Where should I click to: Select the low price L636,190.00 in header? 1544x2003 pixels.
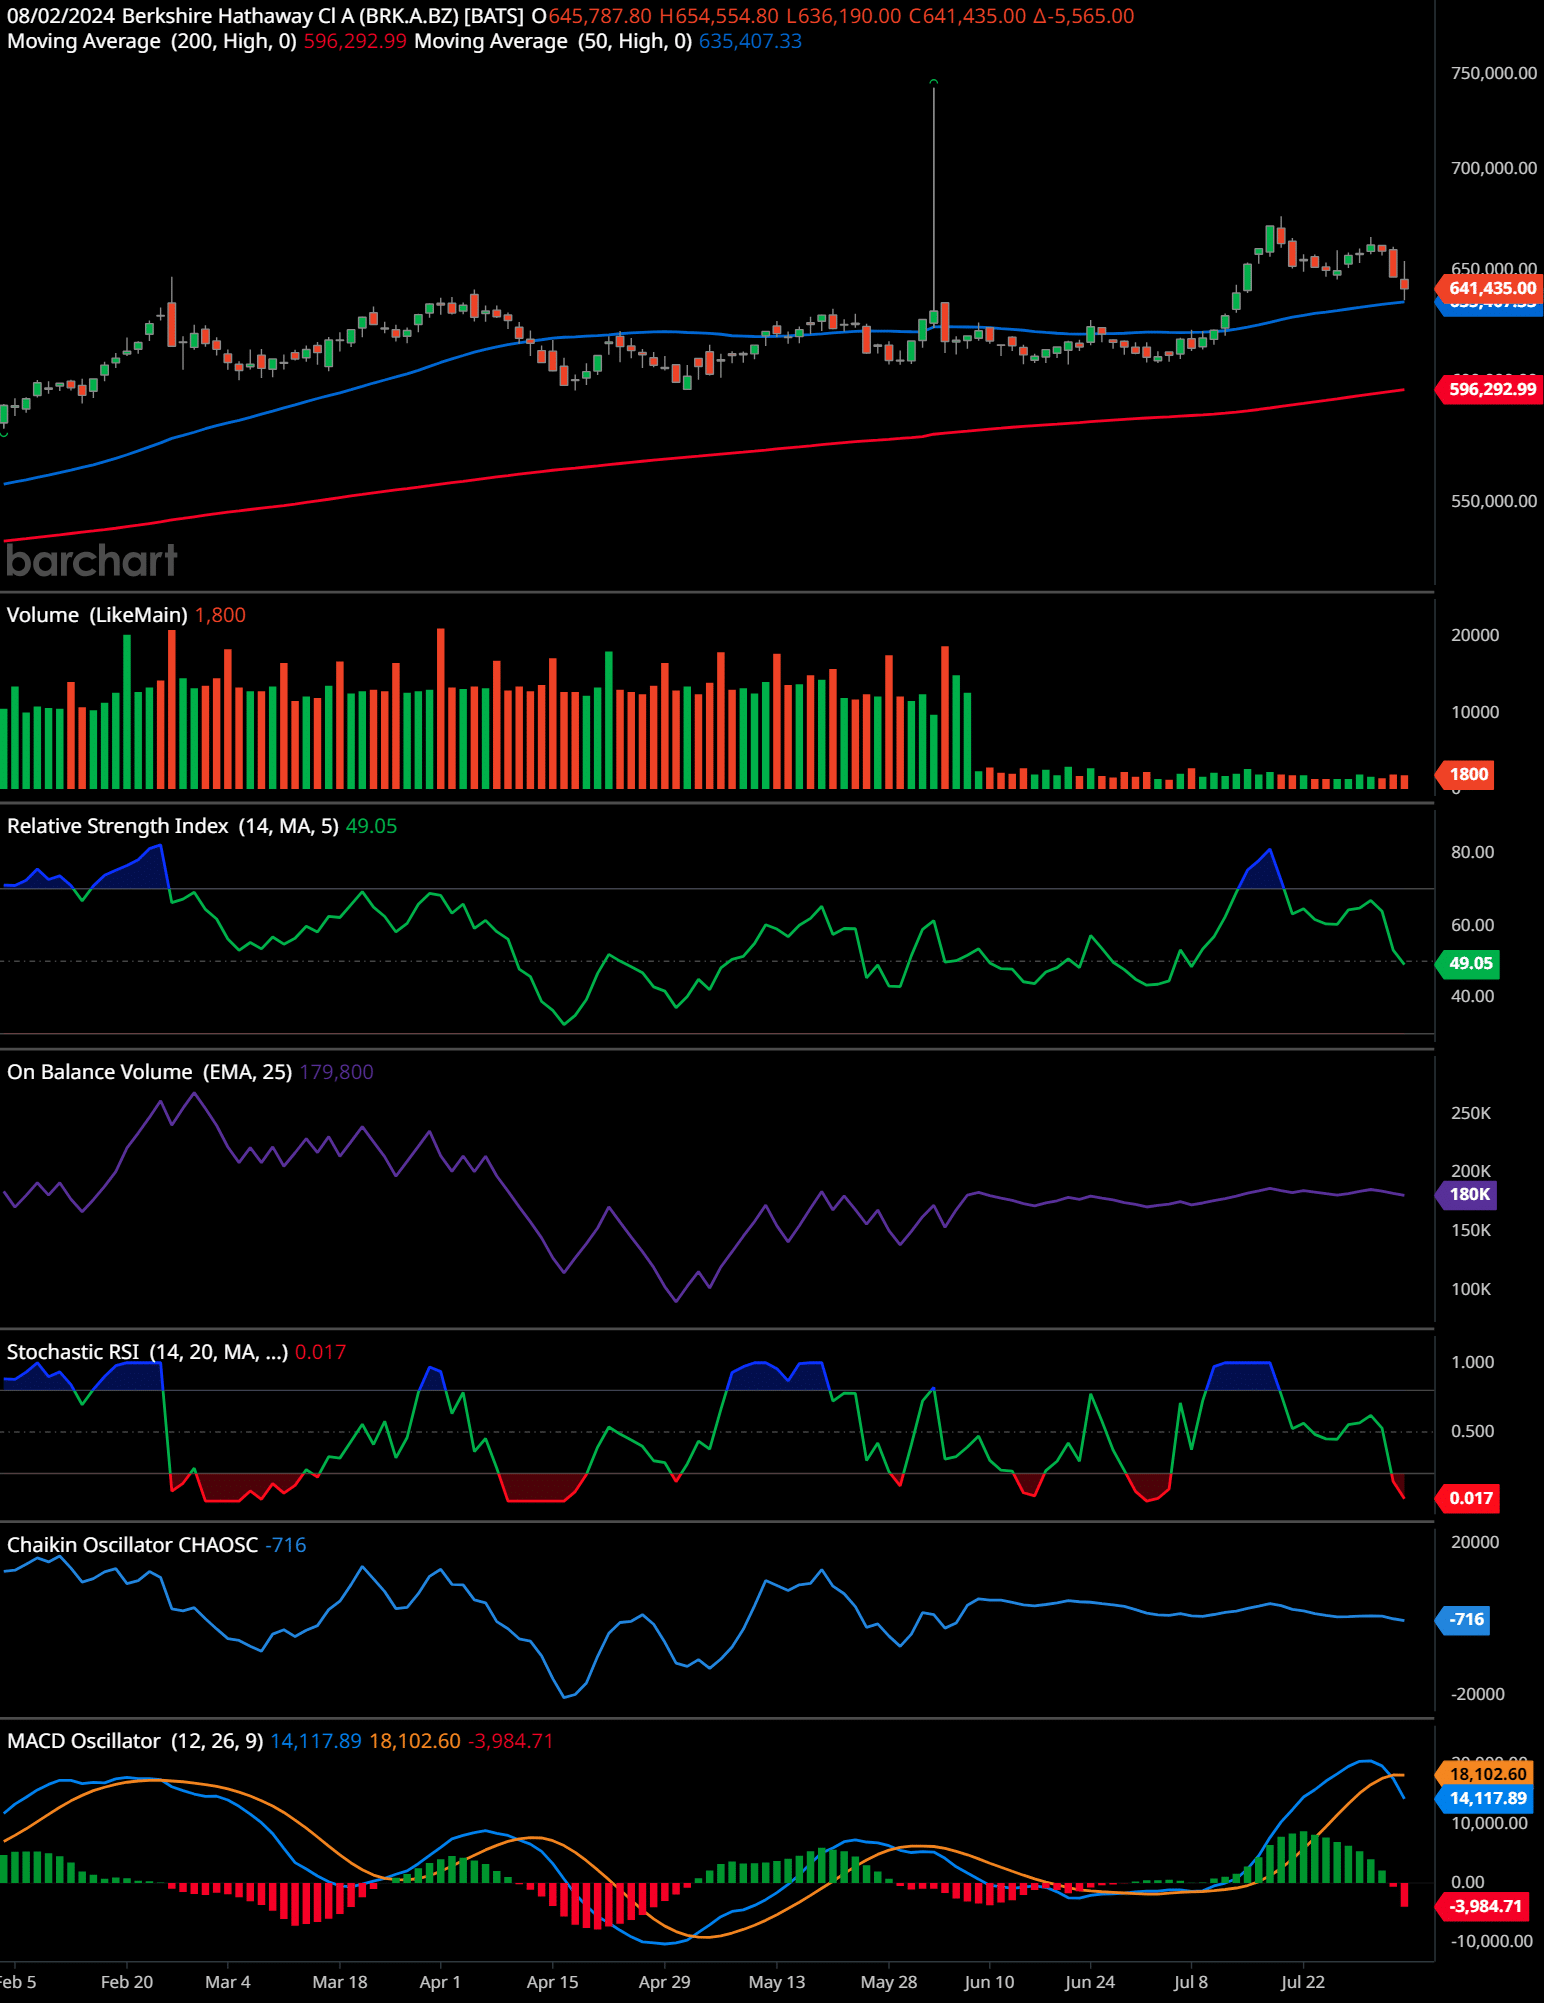843,16
